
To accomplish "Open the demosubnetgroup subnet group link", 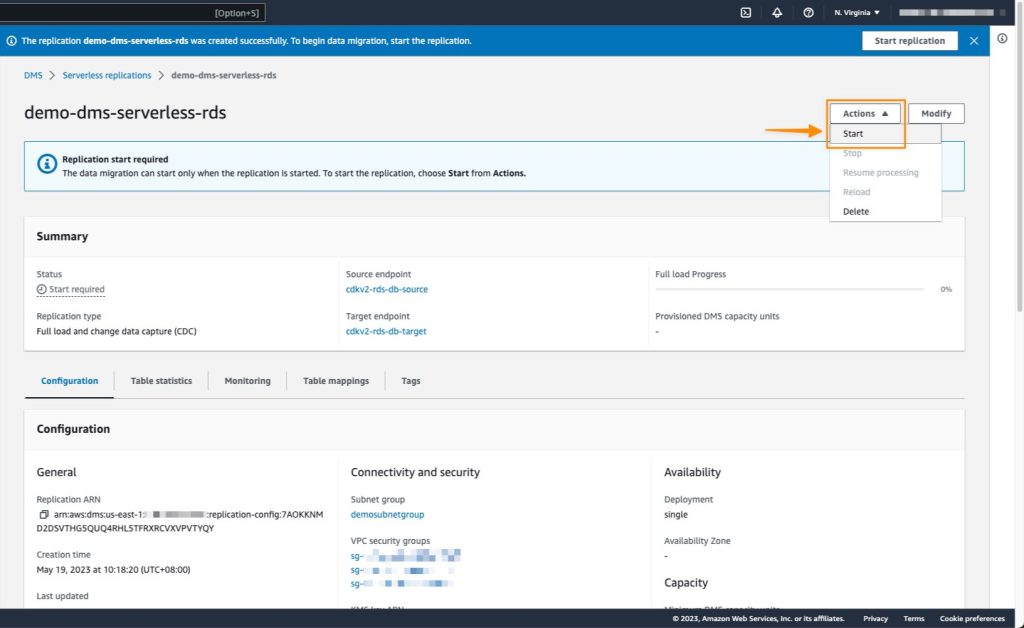I will click(x=387, y=514).
